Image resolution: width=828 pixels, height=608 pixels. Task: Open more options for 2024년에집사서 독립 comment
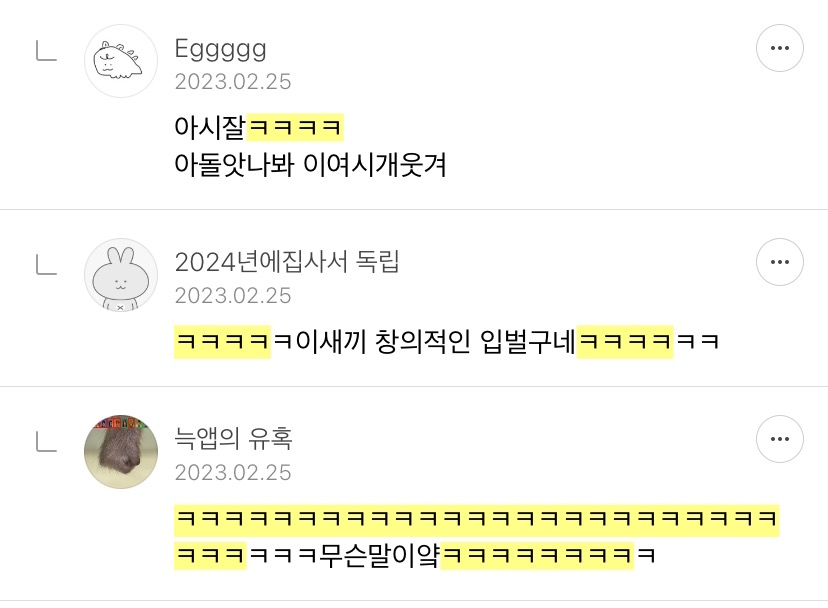(779, 262)
